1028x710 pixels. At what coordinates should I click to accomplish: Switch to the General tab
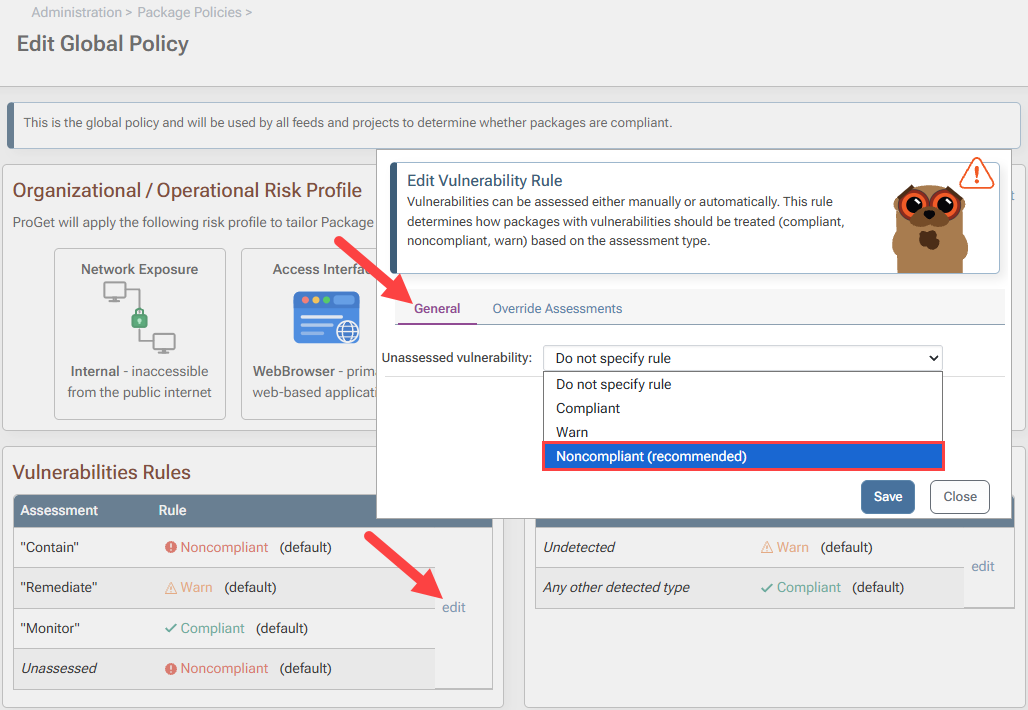pyautogui.click(x=437, y=308)
